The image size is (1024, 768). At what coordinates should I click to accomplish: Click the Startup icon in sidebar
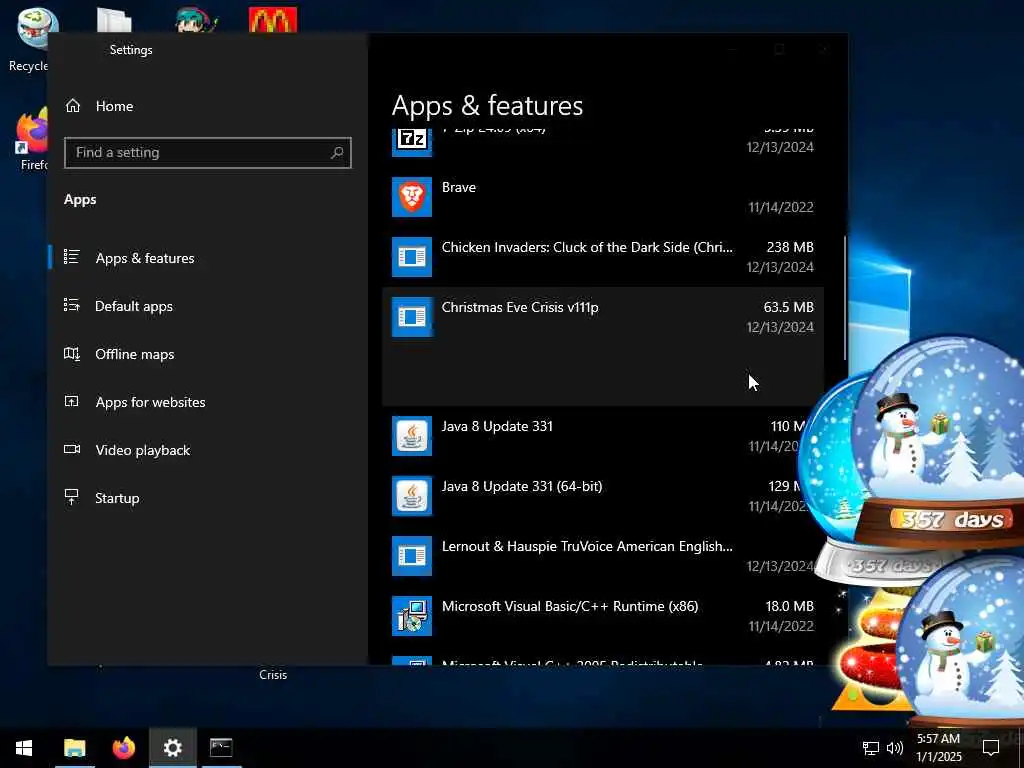click(x=72, y=497)
